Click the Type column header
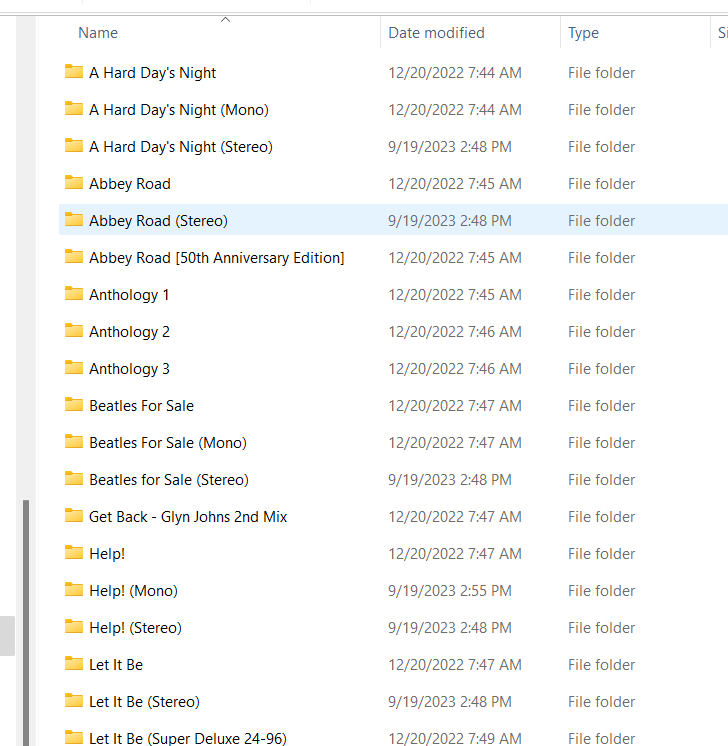Viewport: 728px width, 746px height. click(583, 33)
